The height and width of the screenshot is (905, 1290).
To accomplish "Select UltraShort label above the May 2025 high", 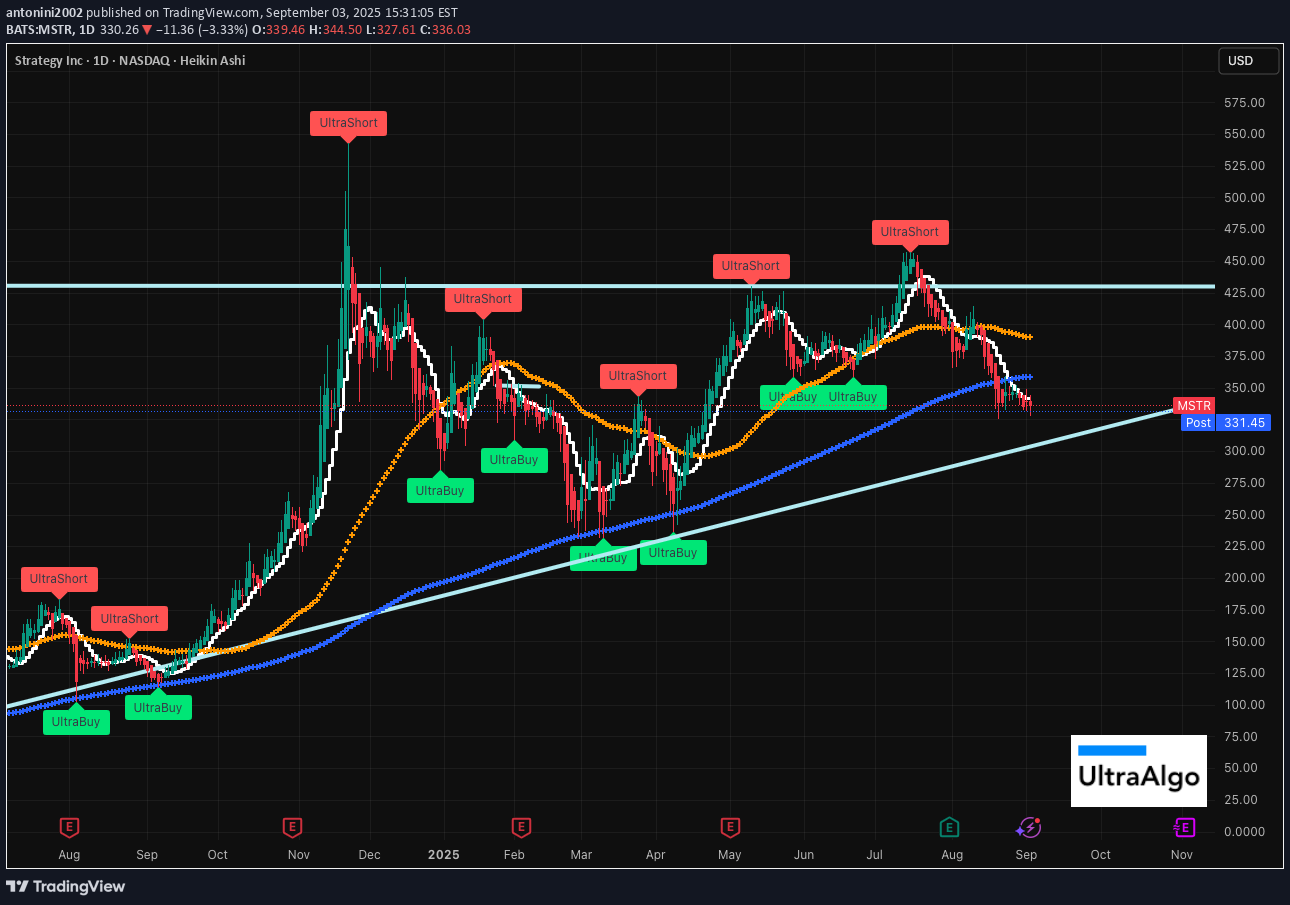I will [751, 266].
